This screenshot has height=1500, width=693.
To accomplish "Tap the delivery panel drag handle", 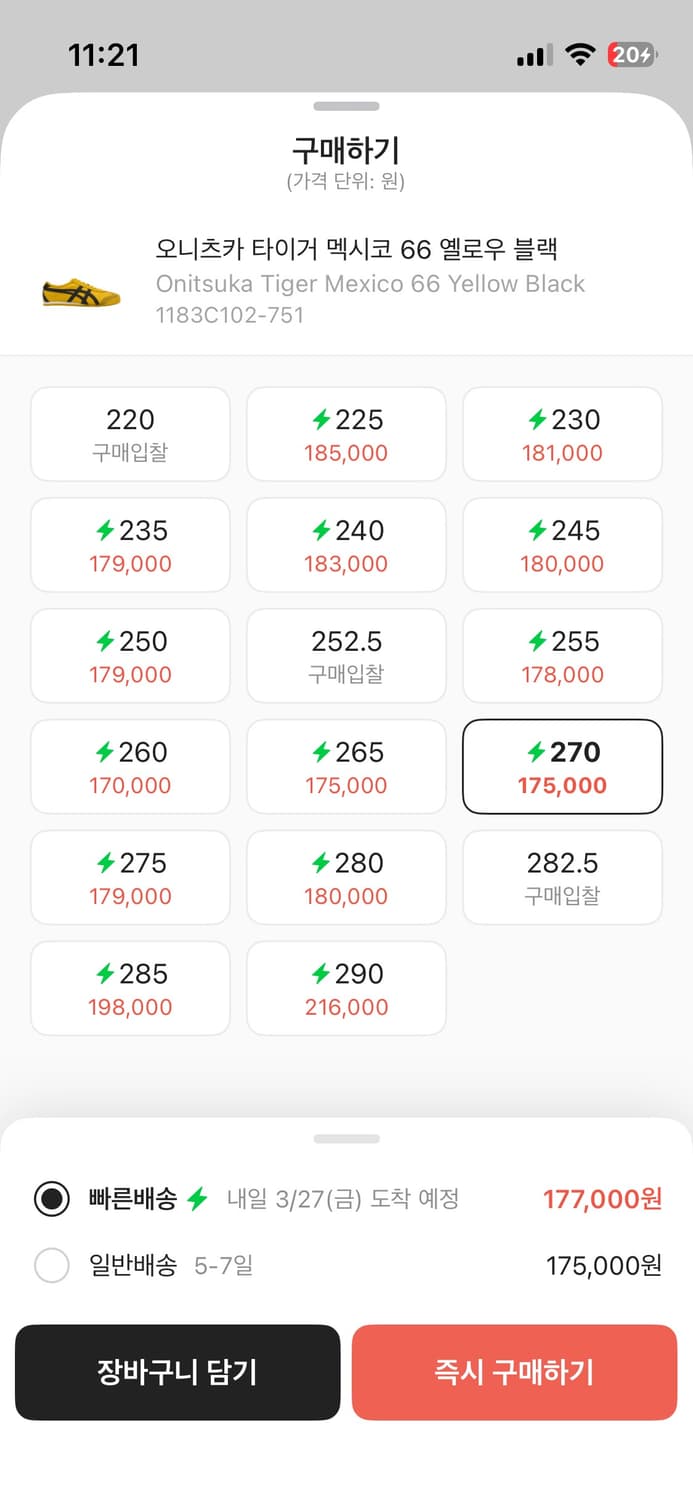I will pos(346,1138).
